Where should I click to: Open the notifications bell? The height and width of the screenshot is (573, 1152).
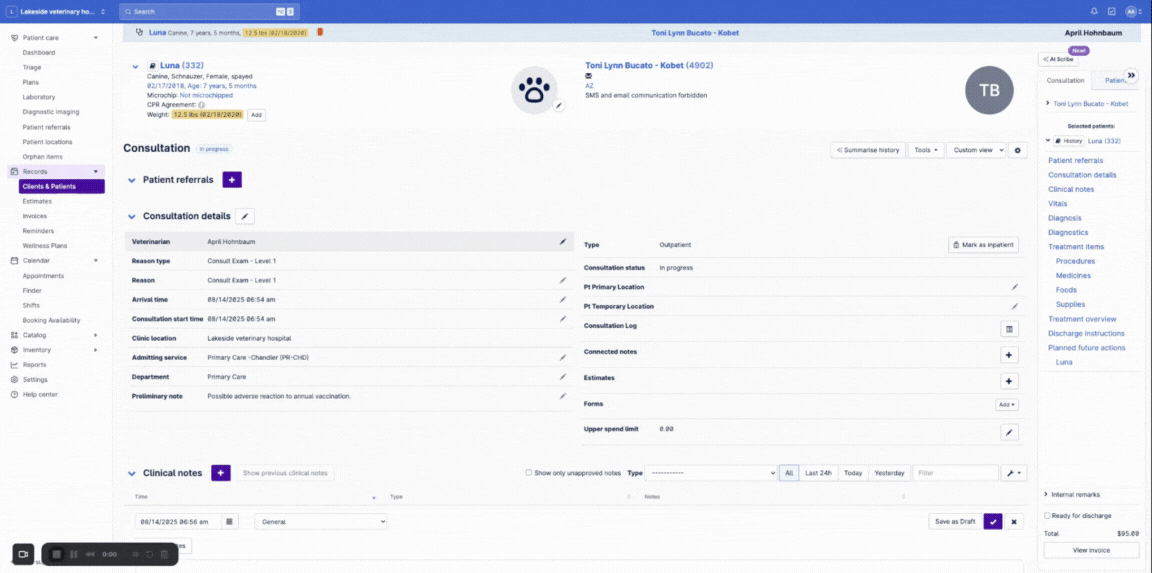(x=1094, y=11)
